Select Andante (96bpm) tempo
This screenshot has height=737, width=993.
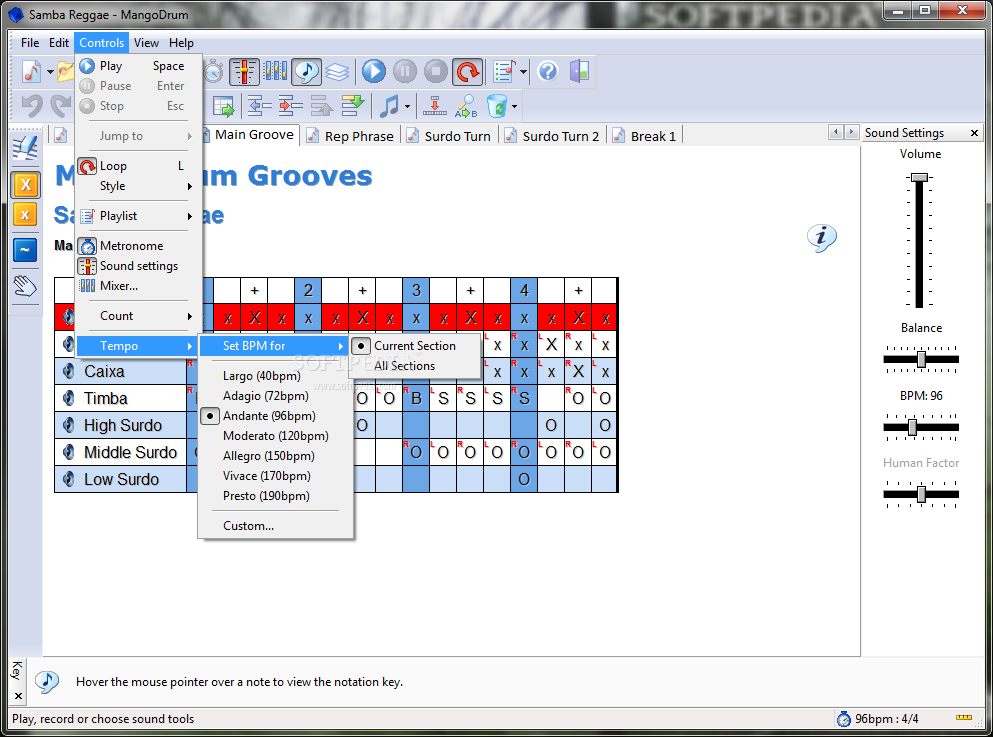[x=275, y=416]
